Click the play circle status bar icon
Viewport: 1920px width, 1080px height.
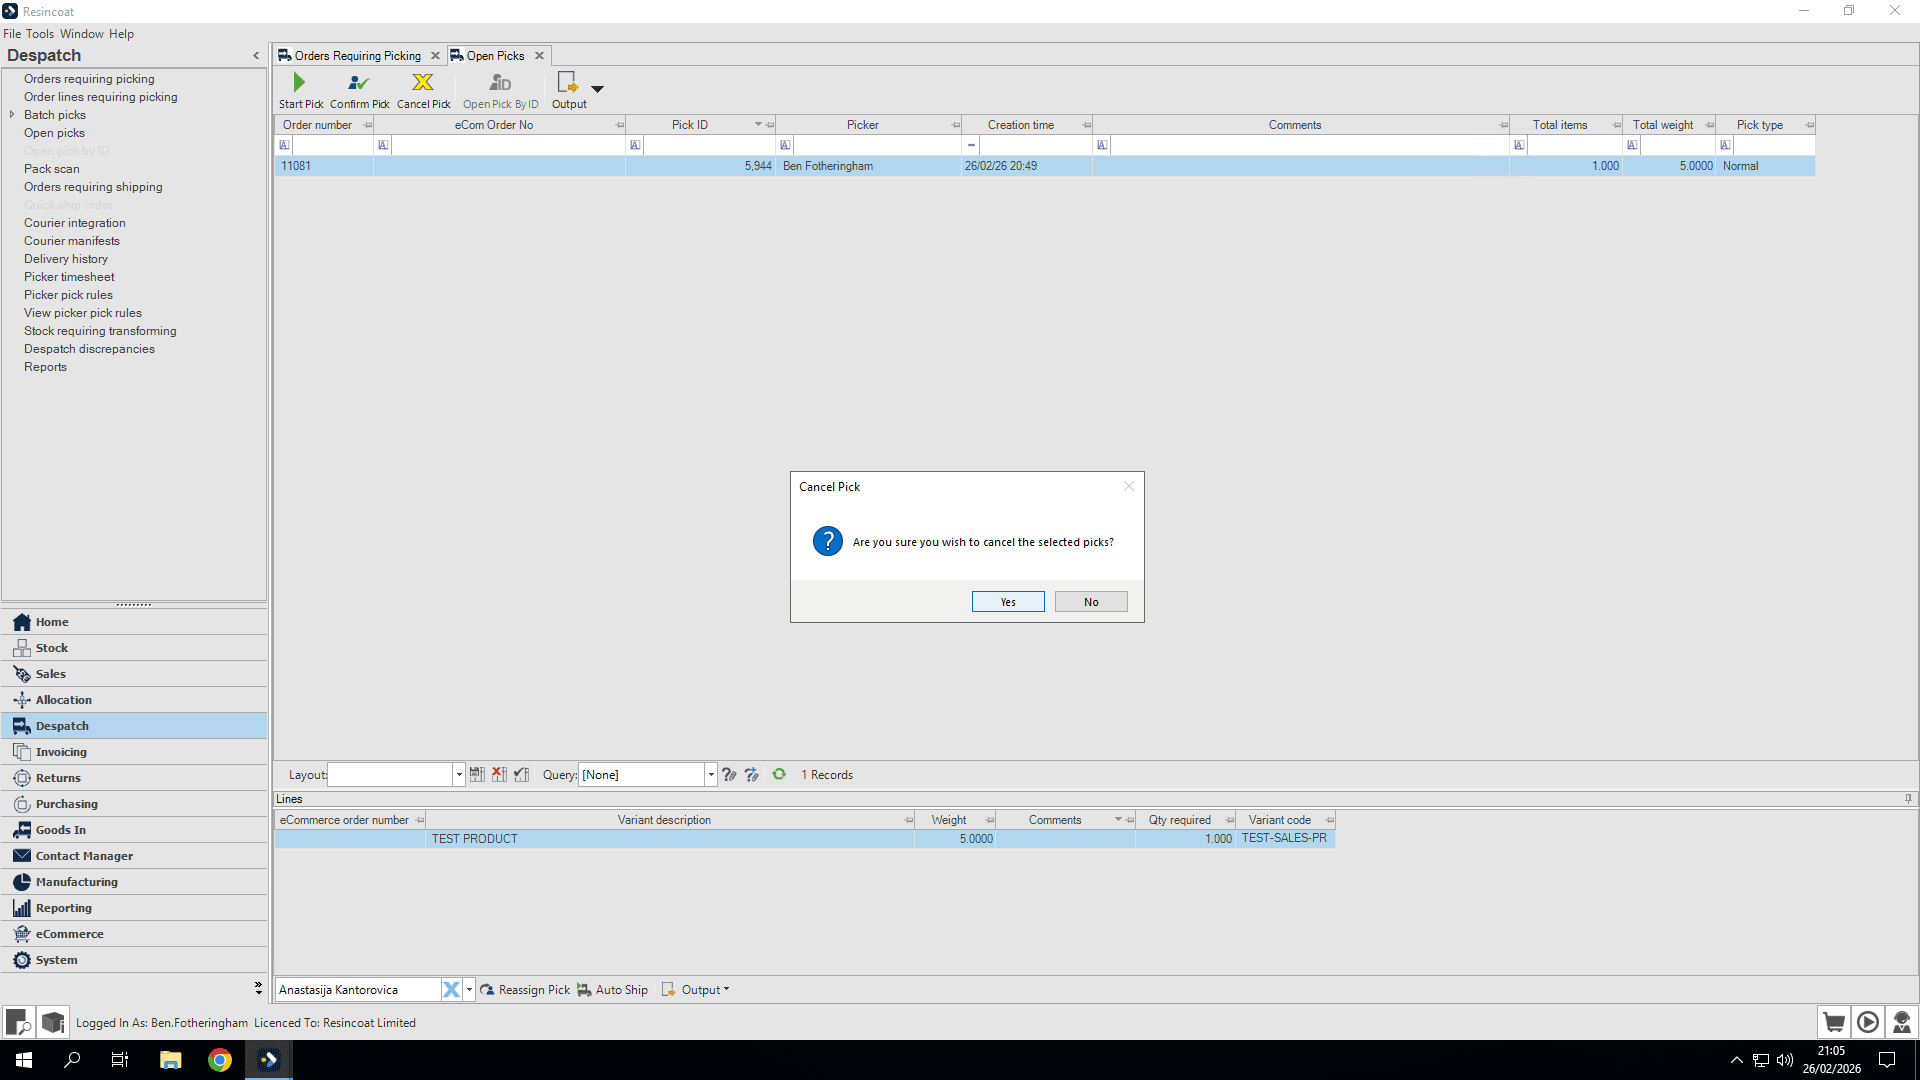coord(1868,1022)
